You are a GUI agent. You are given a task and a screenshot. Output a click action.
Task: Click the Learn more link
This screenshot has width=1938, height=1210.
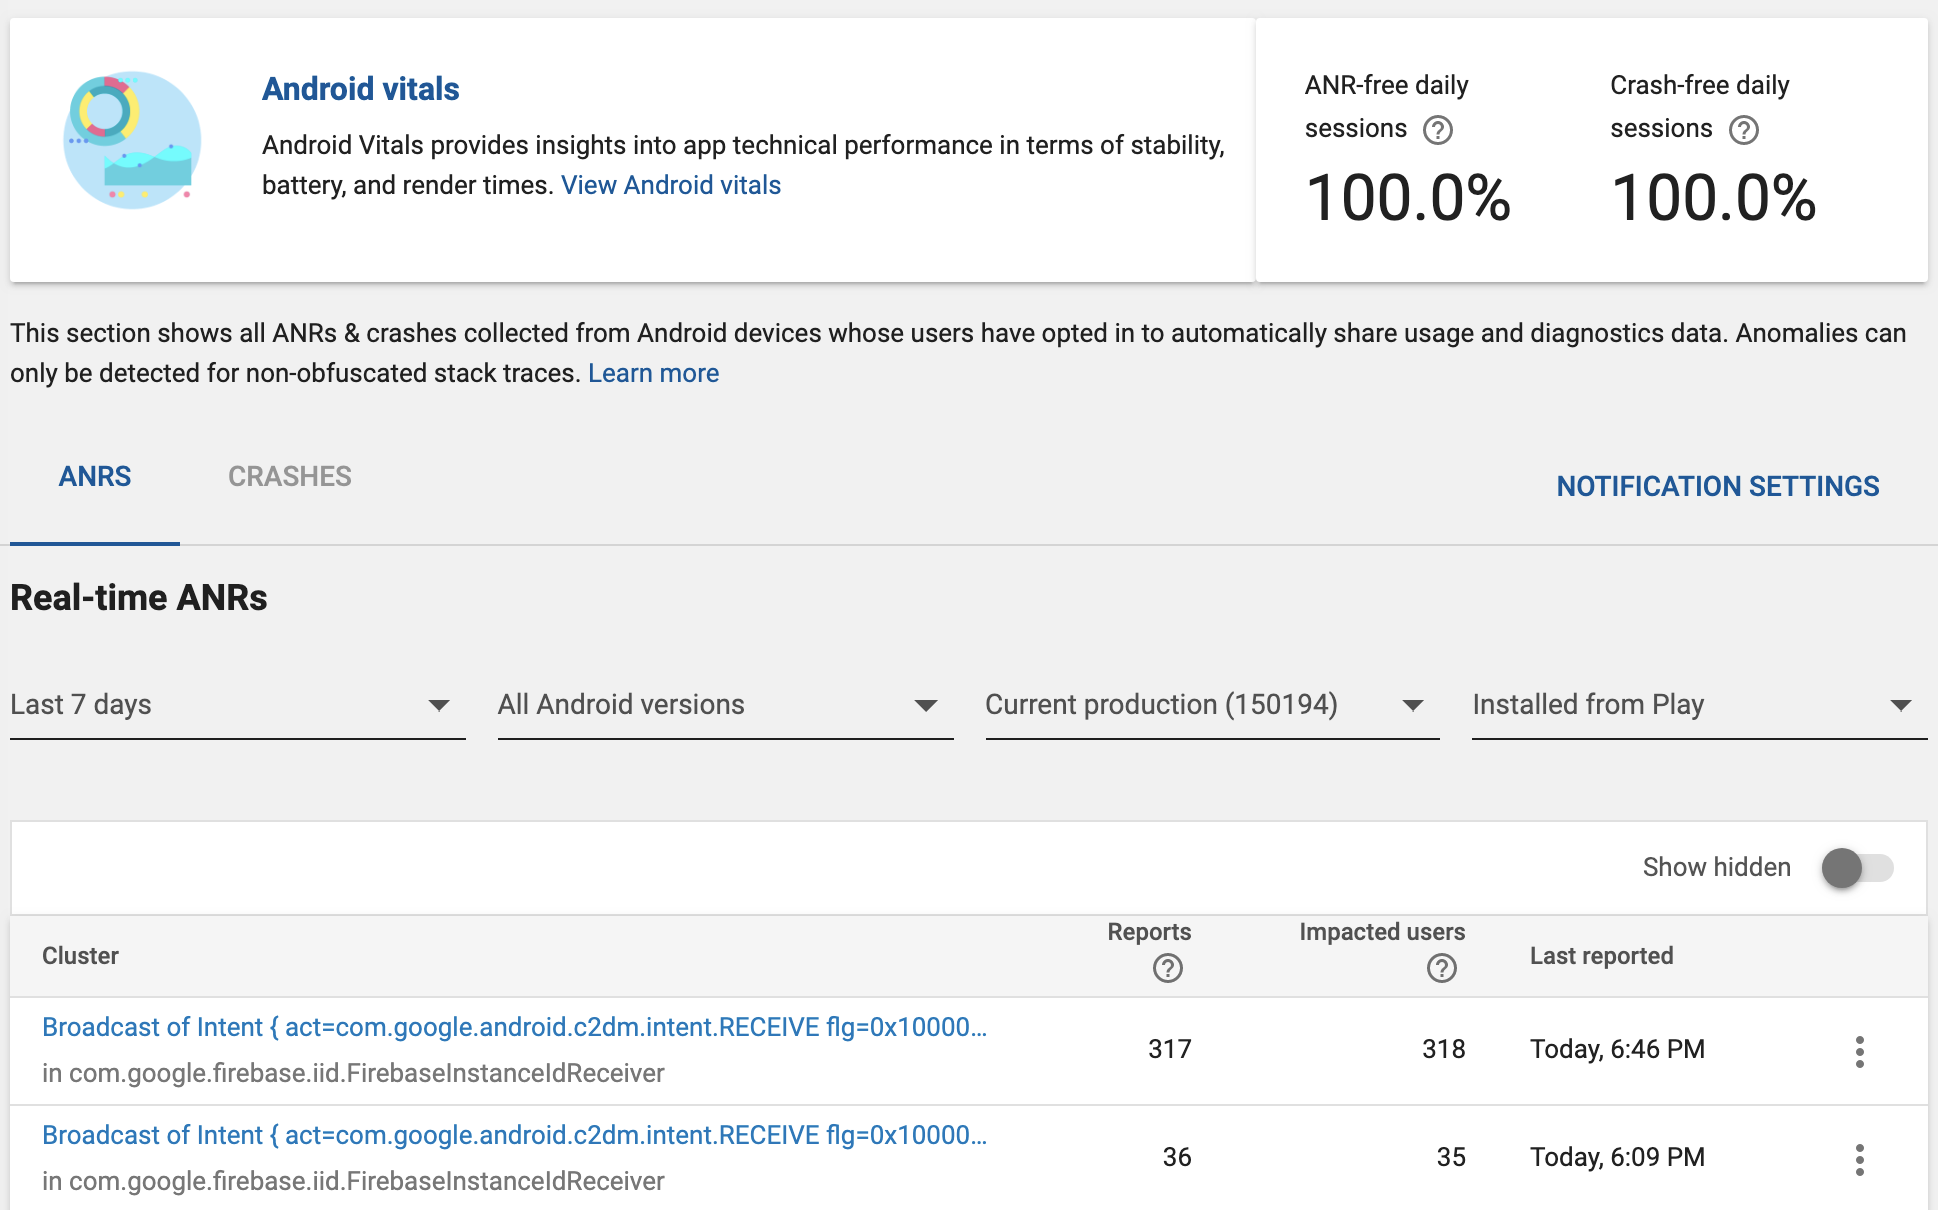(x=653, y=373)
